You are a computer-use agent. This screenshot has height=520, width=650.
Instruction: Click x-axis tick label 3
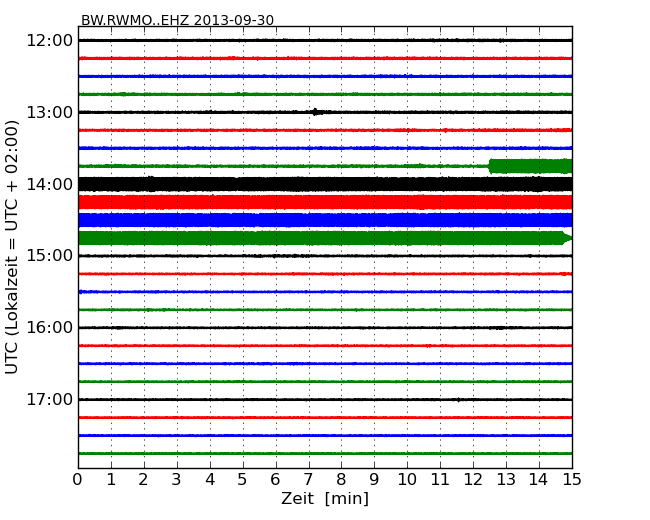[x=177, y=480]
